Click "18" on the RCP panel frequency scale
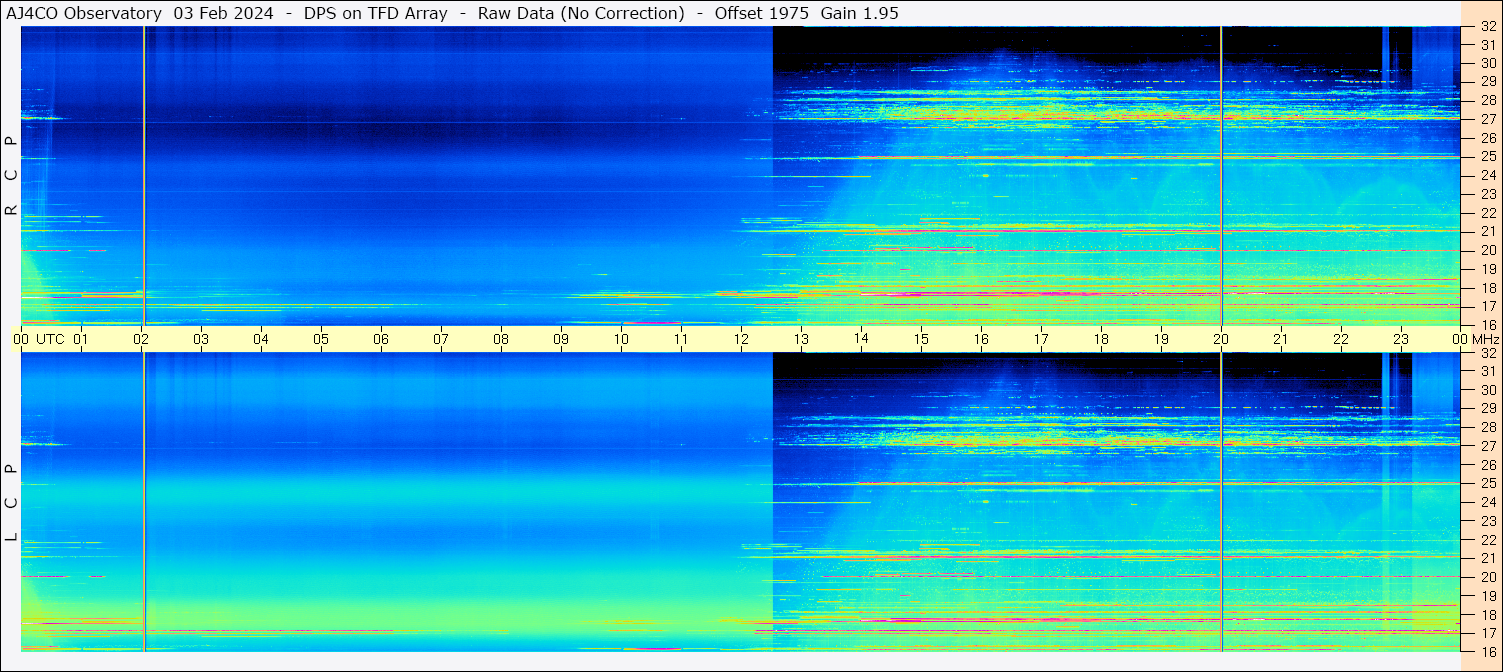 tap(1487, 288)
